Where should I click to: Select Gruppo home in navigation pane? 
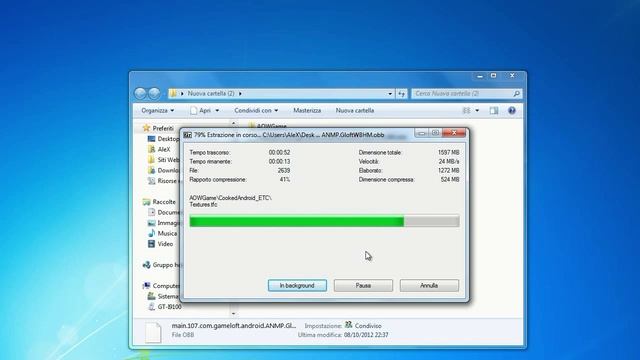[166, 265]
